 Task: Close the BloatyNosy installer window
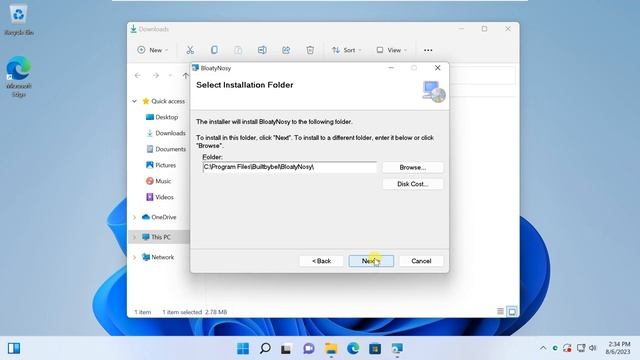coord(438,68)
